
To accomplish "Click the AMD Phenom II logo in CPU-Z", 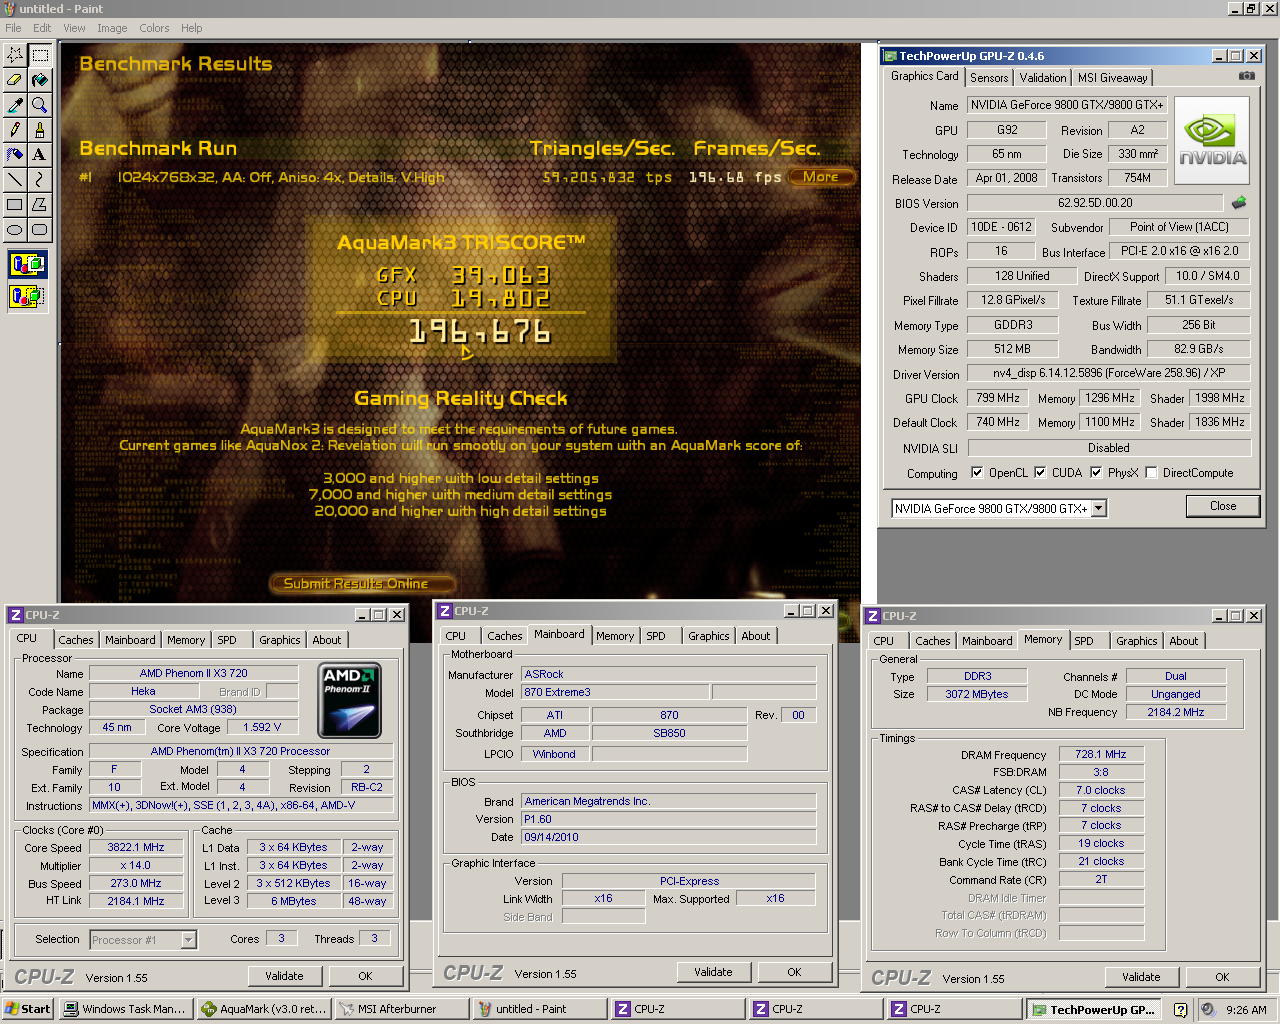I will tap(349, 700).
